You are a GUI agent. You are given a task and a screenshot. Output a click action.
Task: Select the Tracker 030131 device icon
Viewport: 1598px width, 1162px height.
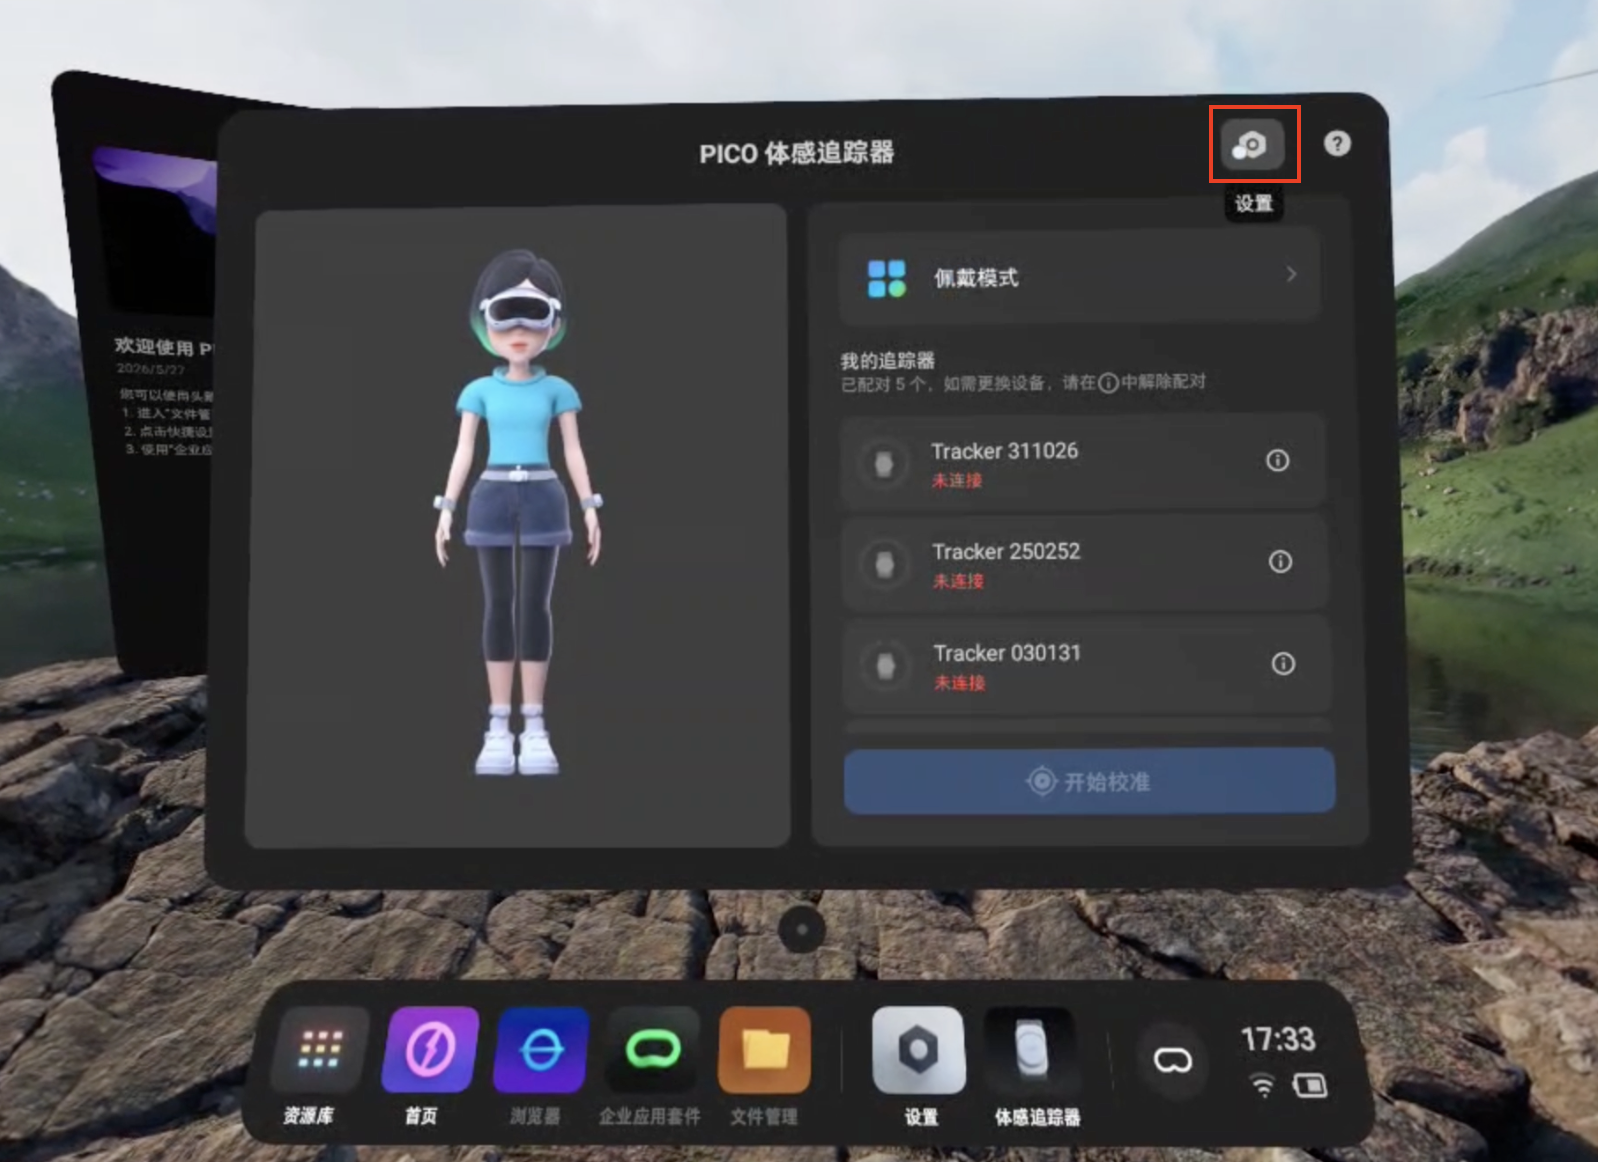(x=886, y=666)
